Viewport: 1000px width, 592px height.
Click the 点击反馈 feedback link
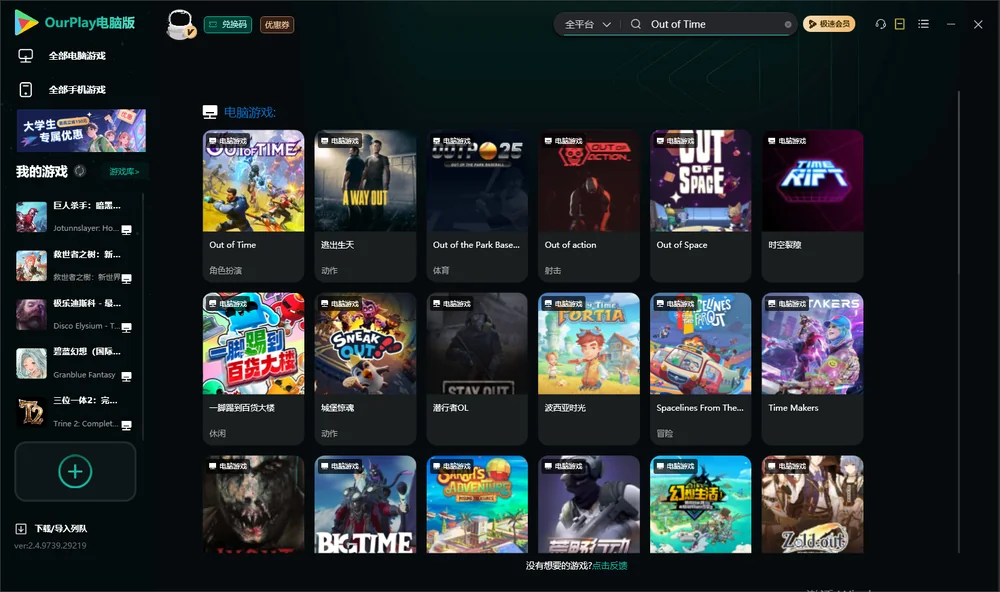pos(610,565)
